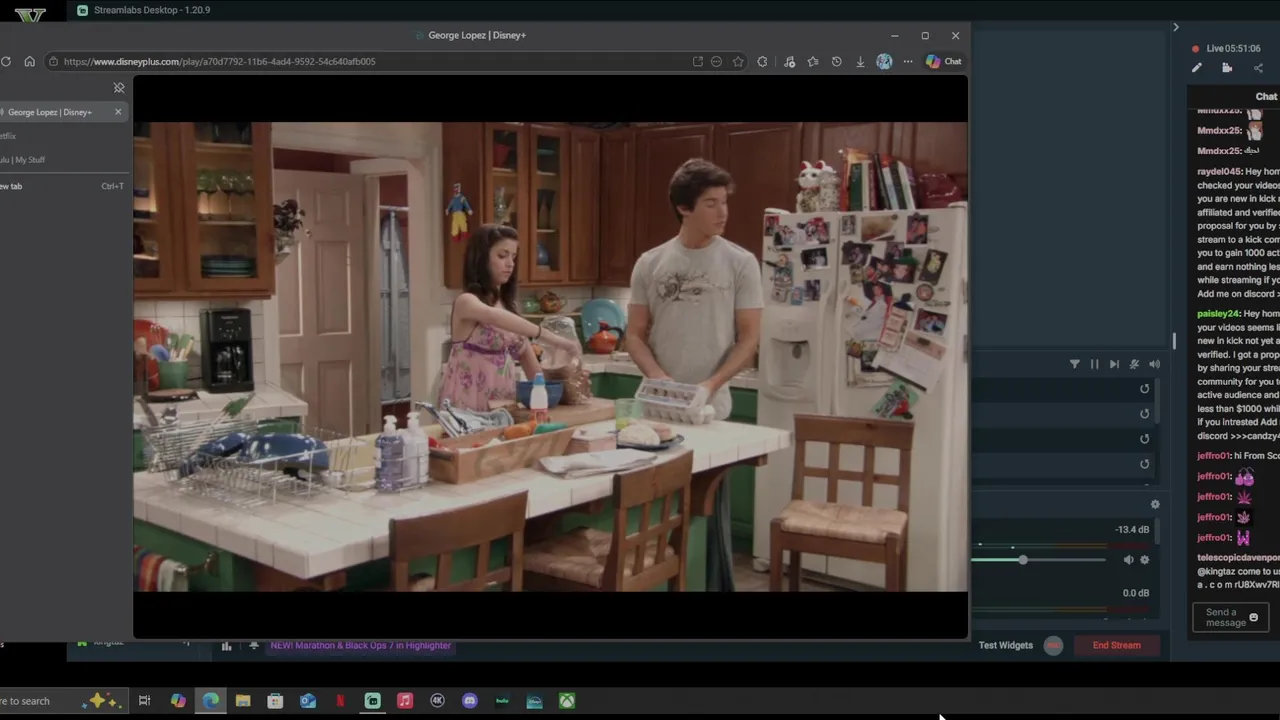
Task: Open page in app icon in address bar
Action: click(697, 61)
